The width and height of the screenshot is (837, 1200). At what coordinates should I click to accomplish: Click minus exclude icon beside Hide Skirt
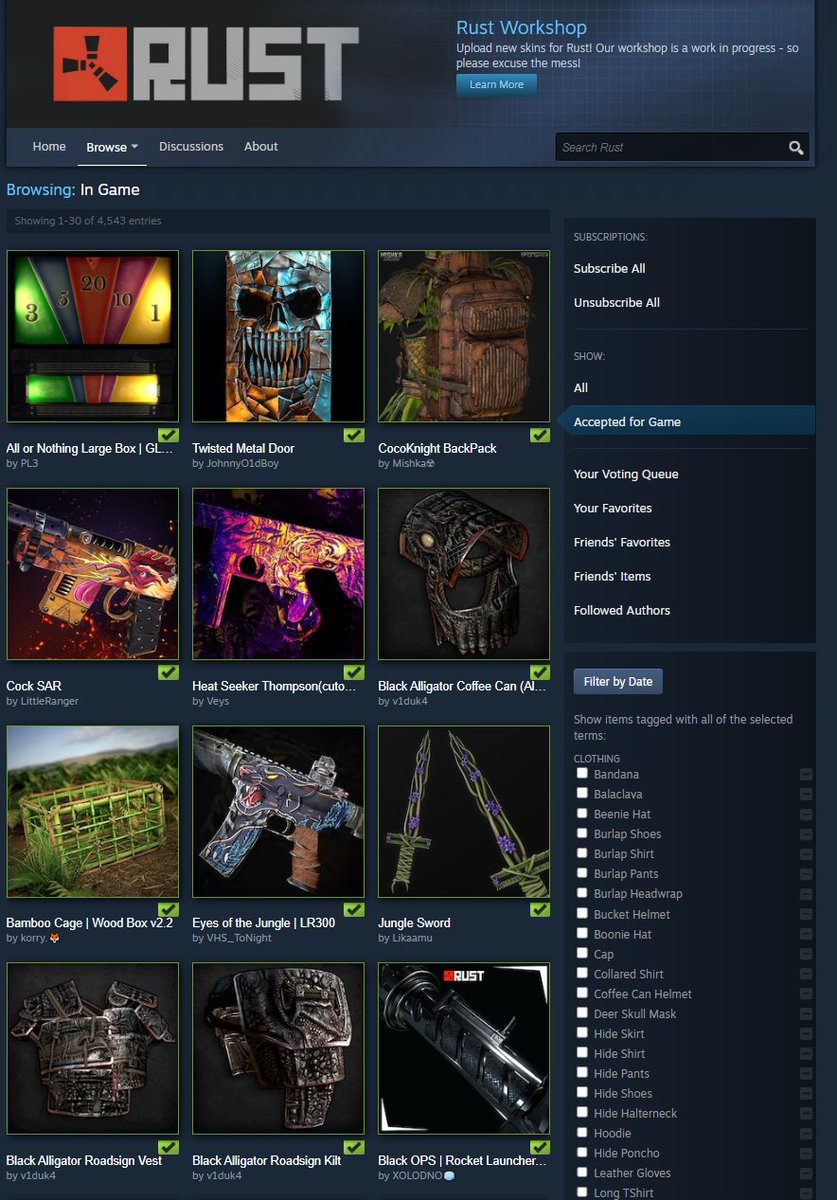[806, 1034]
